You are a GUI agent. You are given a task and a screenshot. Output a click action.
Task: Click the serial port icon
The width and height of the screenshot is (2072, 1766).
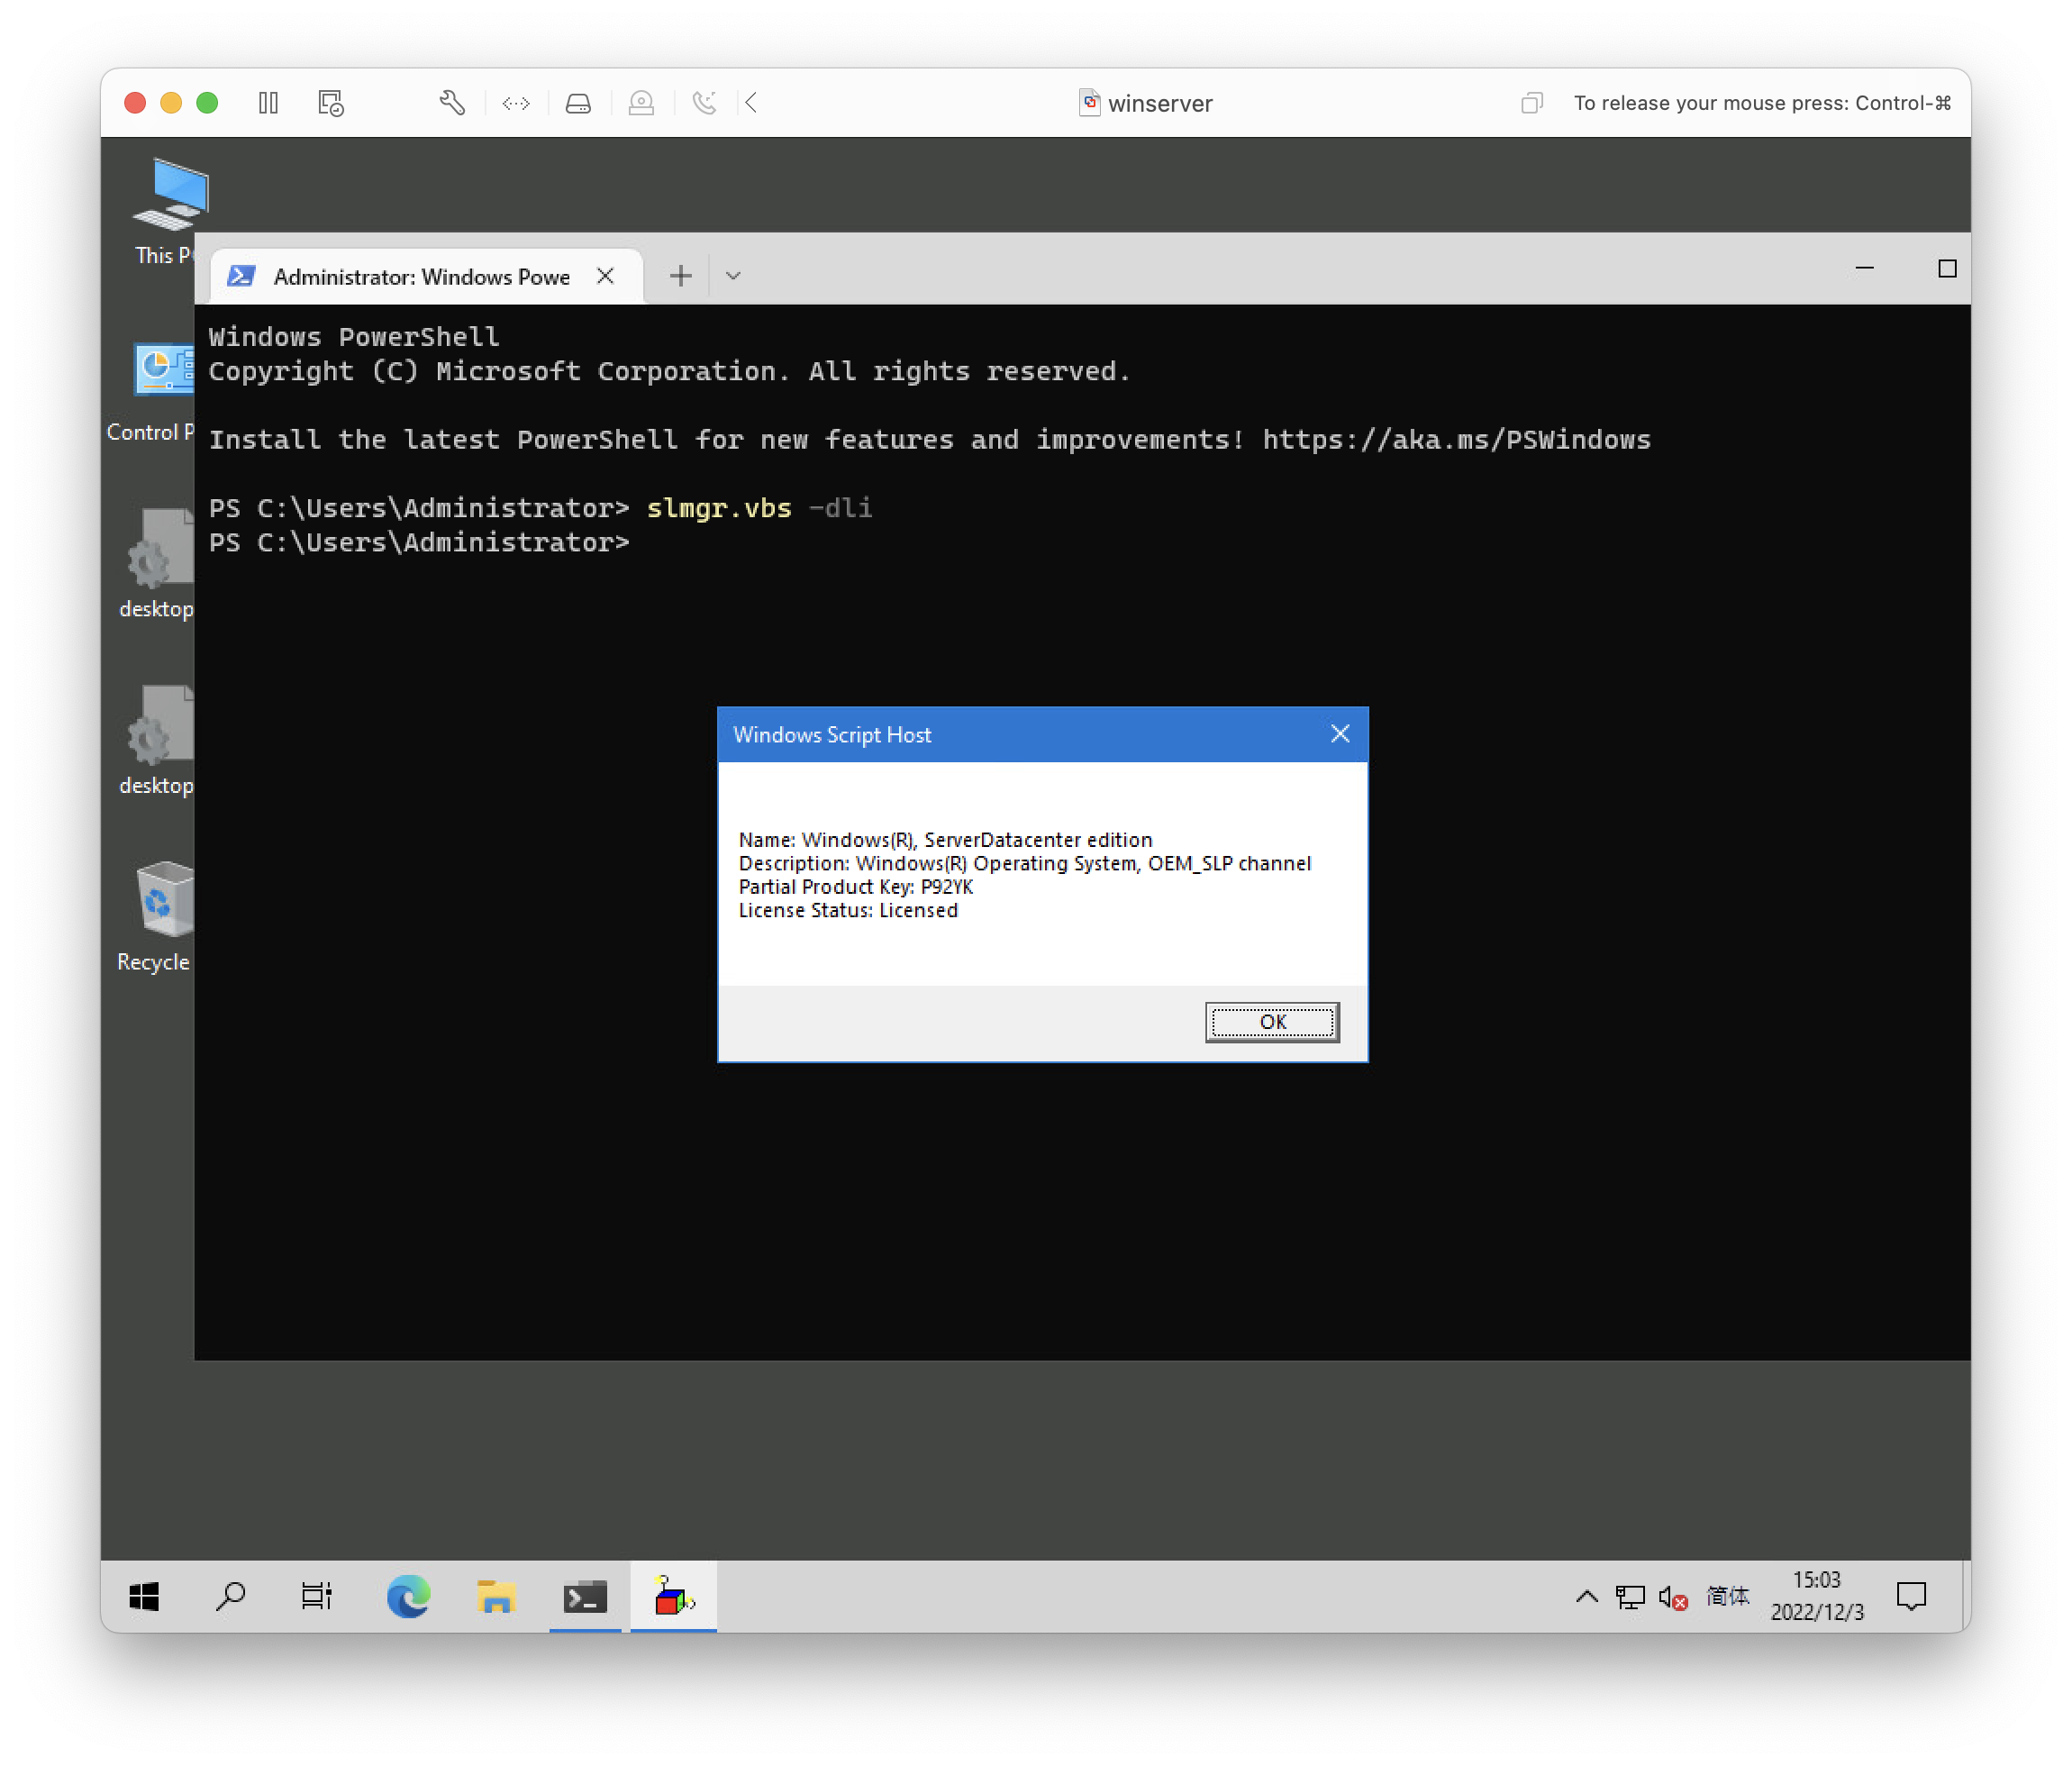704,102
